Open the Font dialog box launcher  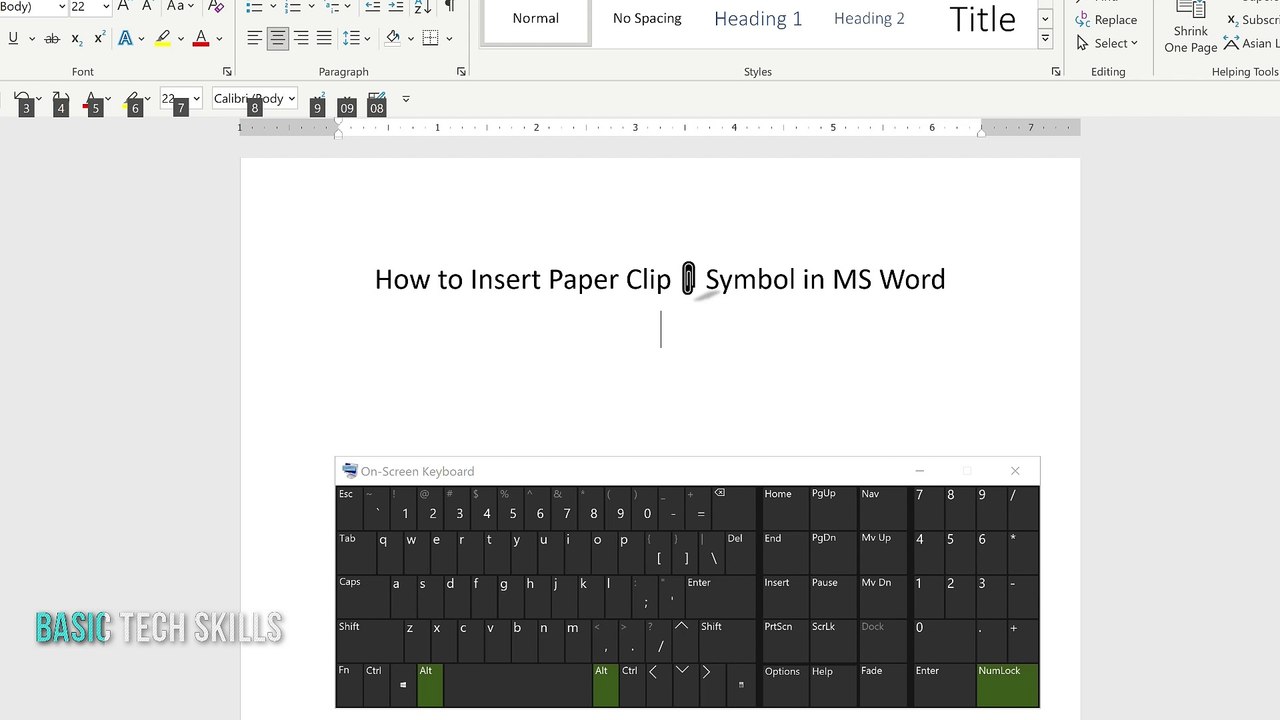[x=227, y=72]
